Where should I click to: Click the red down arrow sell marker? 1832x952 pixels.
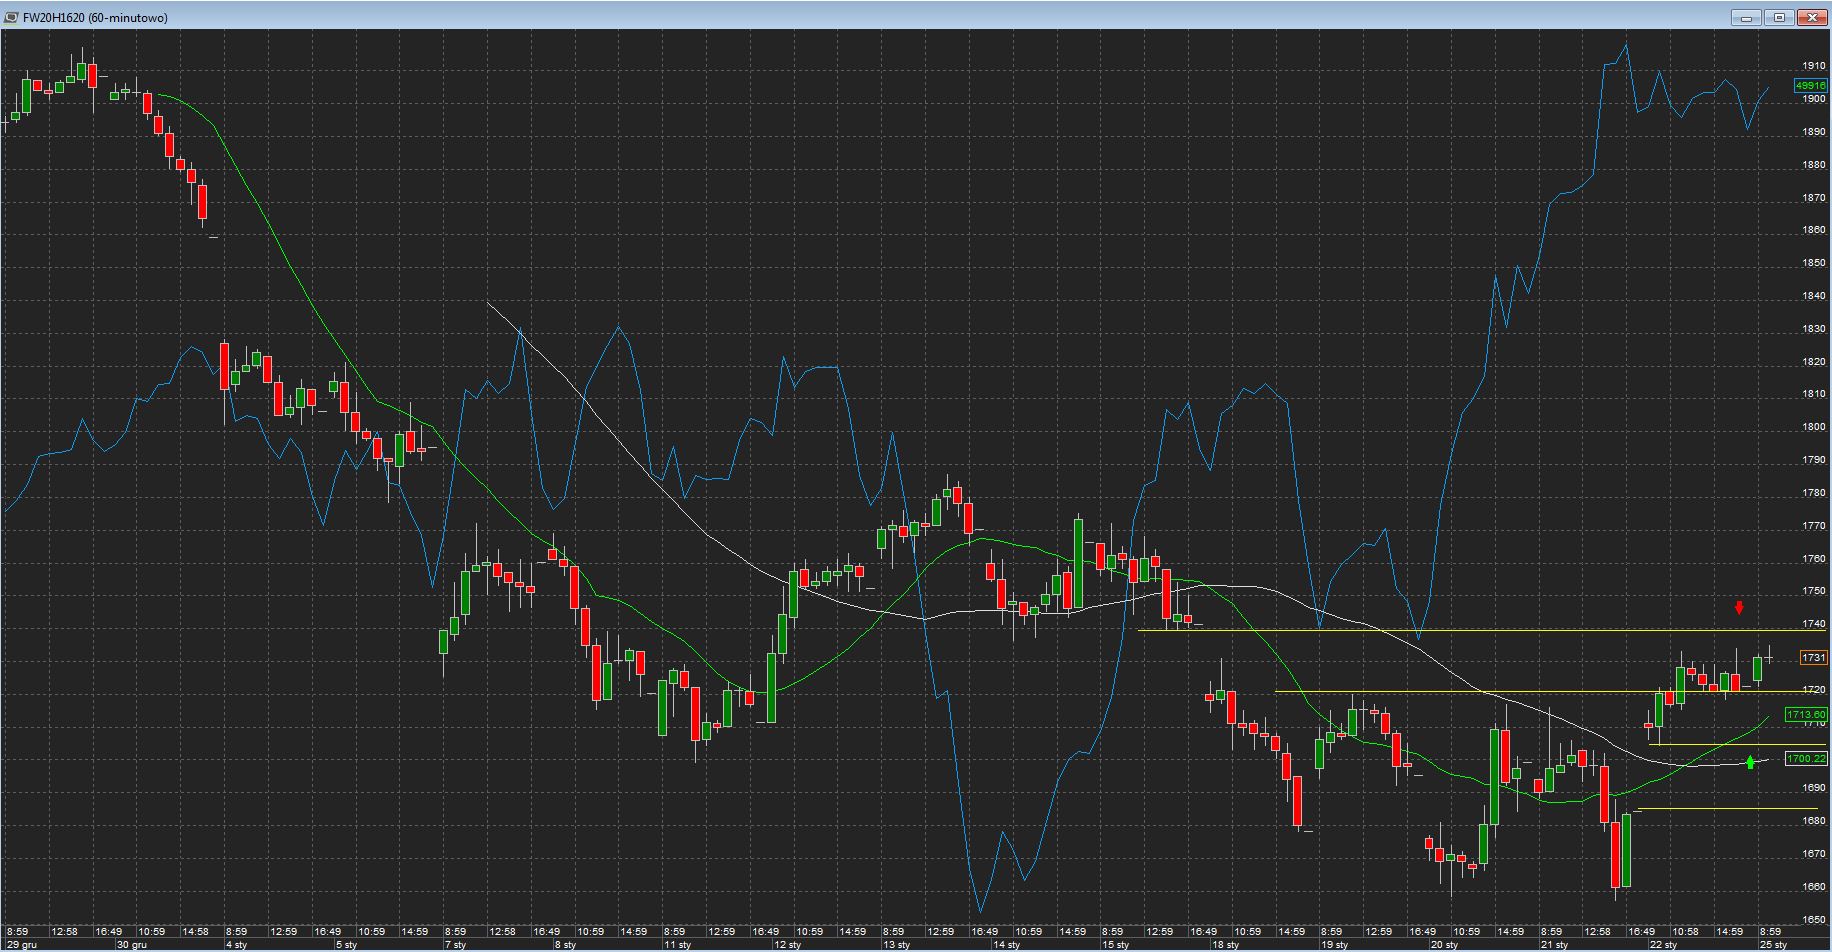coord(1740,608)
